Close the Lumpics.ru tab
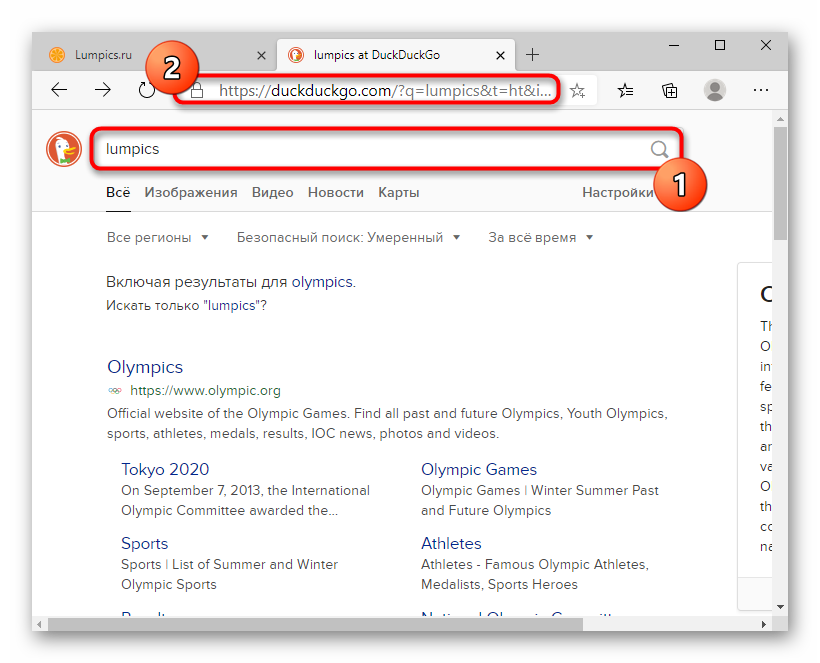 [x=262, y=55]
